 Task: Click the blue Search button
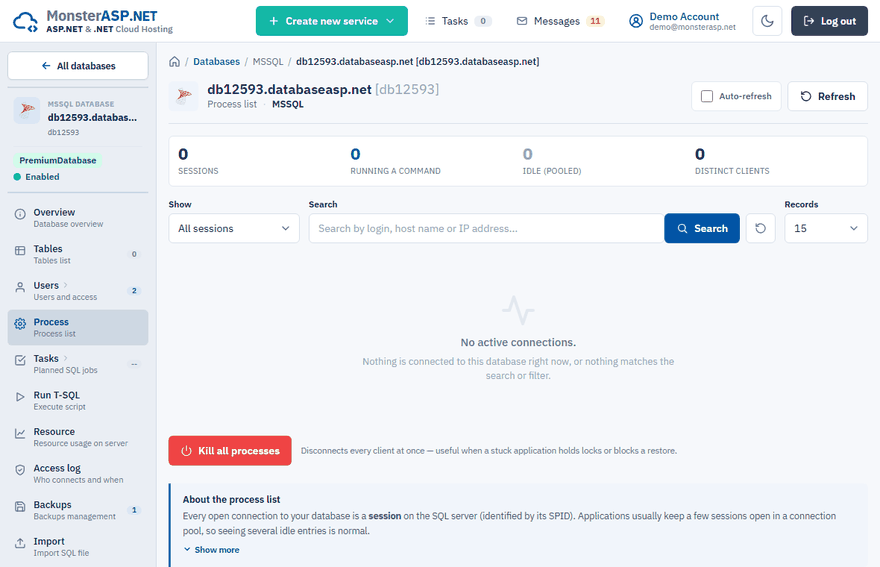(702, 228)
